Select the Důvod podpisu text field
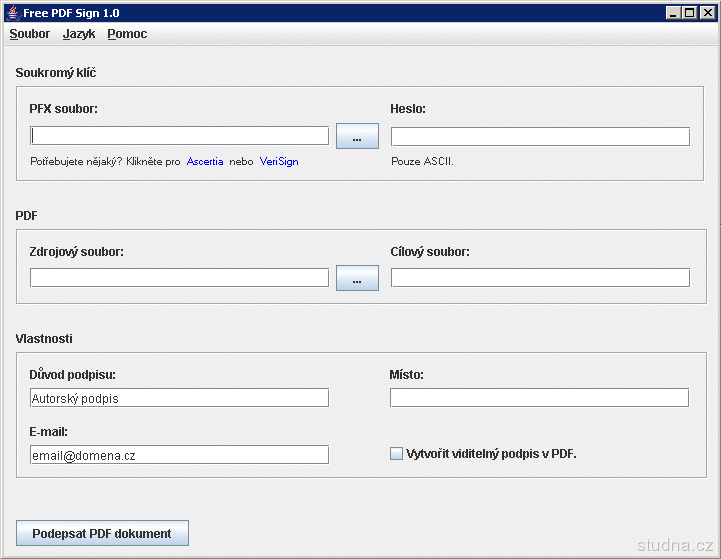 click(x=179, y=398)
